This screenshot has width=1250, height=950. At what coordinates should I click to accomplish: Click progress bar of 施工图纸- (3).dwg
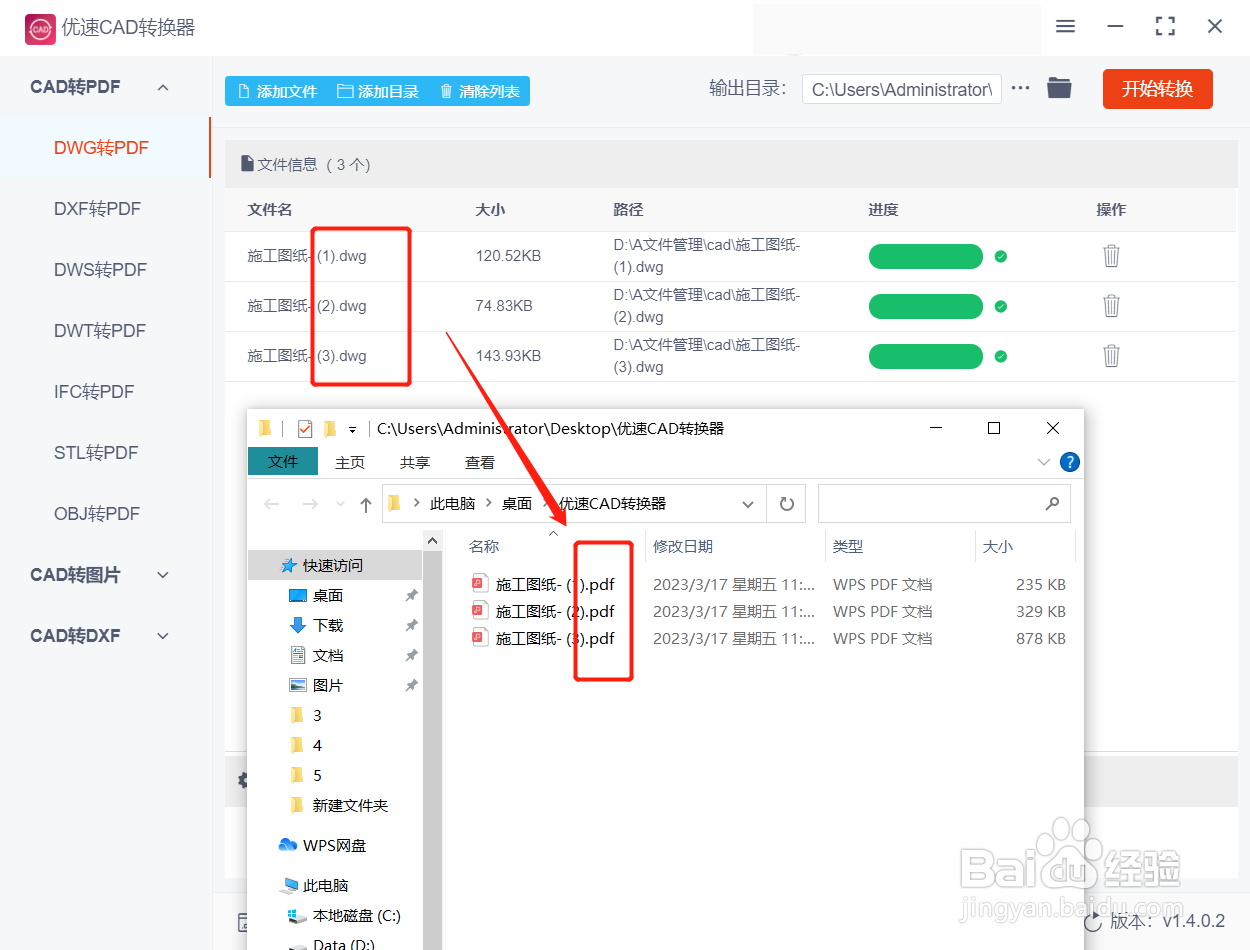click(926, 357)
